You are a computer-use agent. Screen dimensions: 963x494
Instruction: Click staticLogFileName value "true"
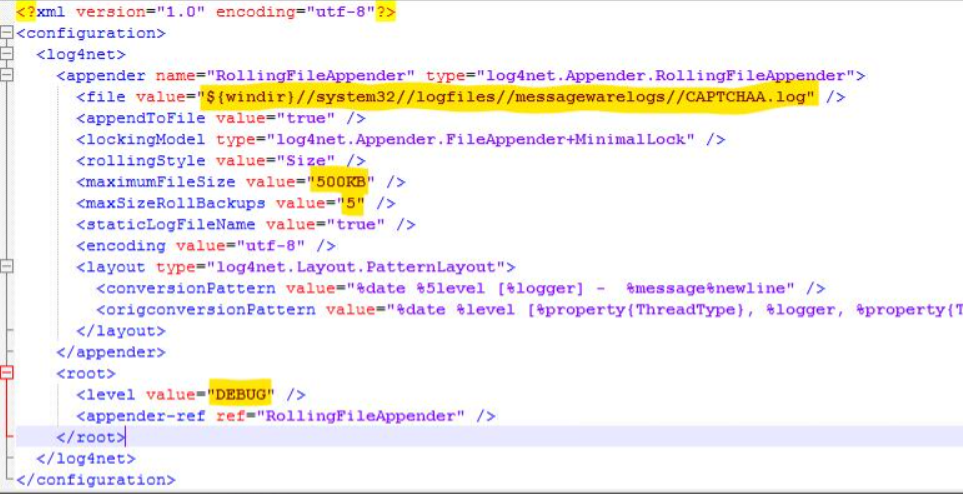[356, 225]
